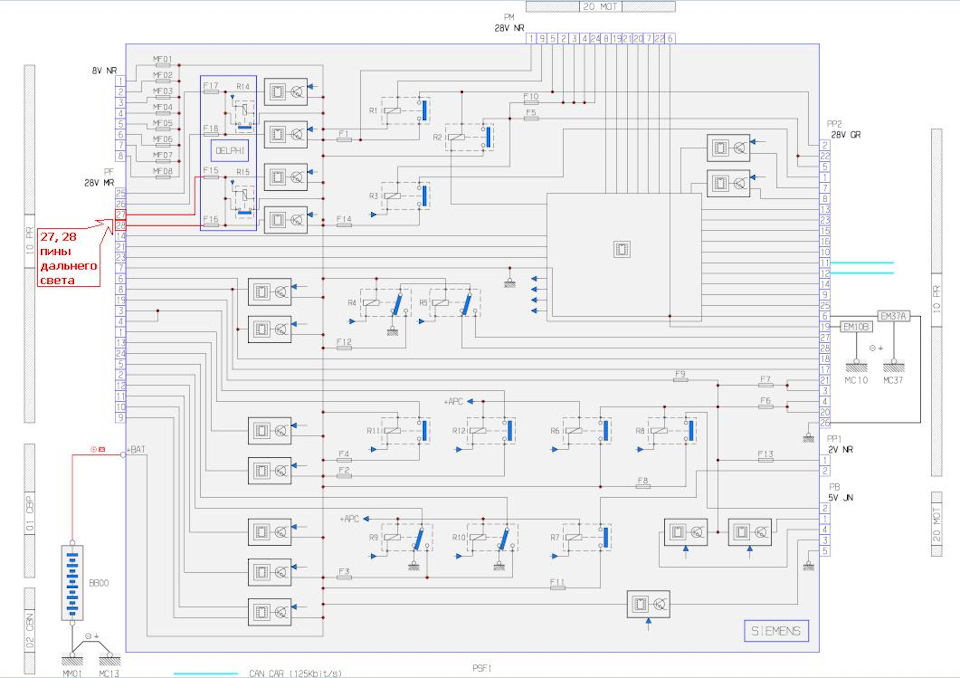
Task: Click maxi-fuse MF08
Action: 163,177
